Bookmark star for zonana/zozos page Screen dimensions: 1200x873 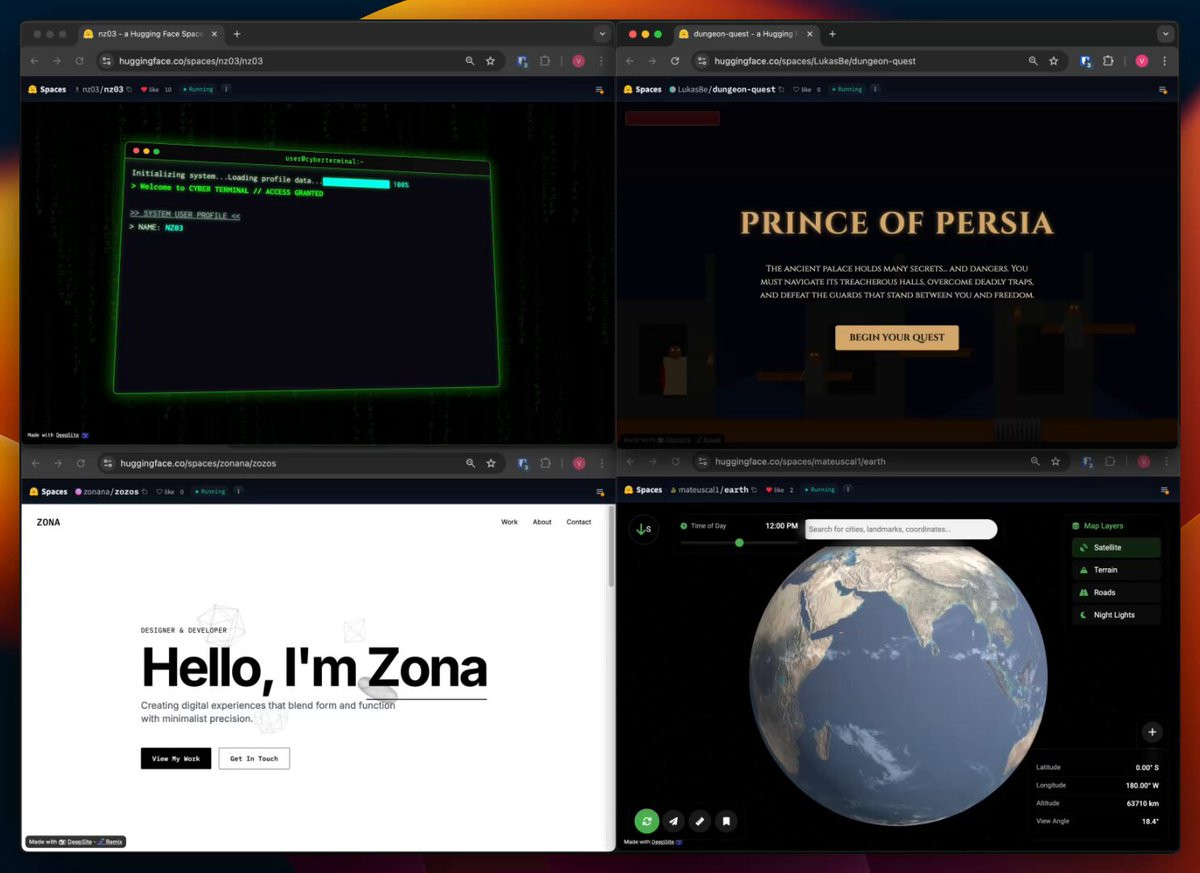(x=491, y=463)
